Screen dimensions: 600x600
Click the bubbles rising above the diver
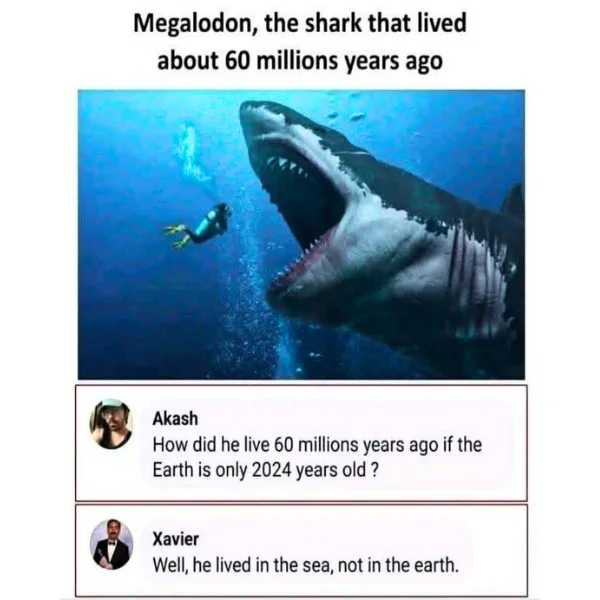tap(191, 151)
